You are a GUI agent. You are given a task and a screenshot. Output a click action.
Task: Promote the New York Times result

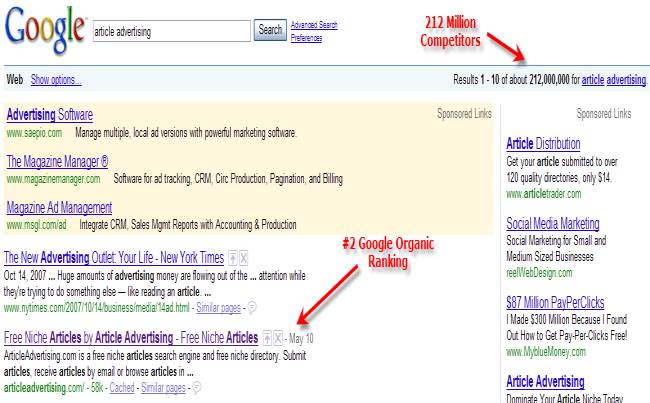[233, 258]
